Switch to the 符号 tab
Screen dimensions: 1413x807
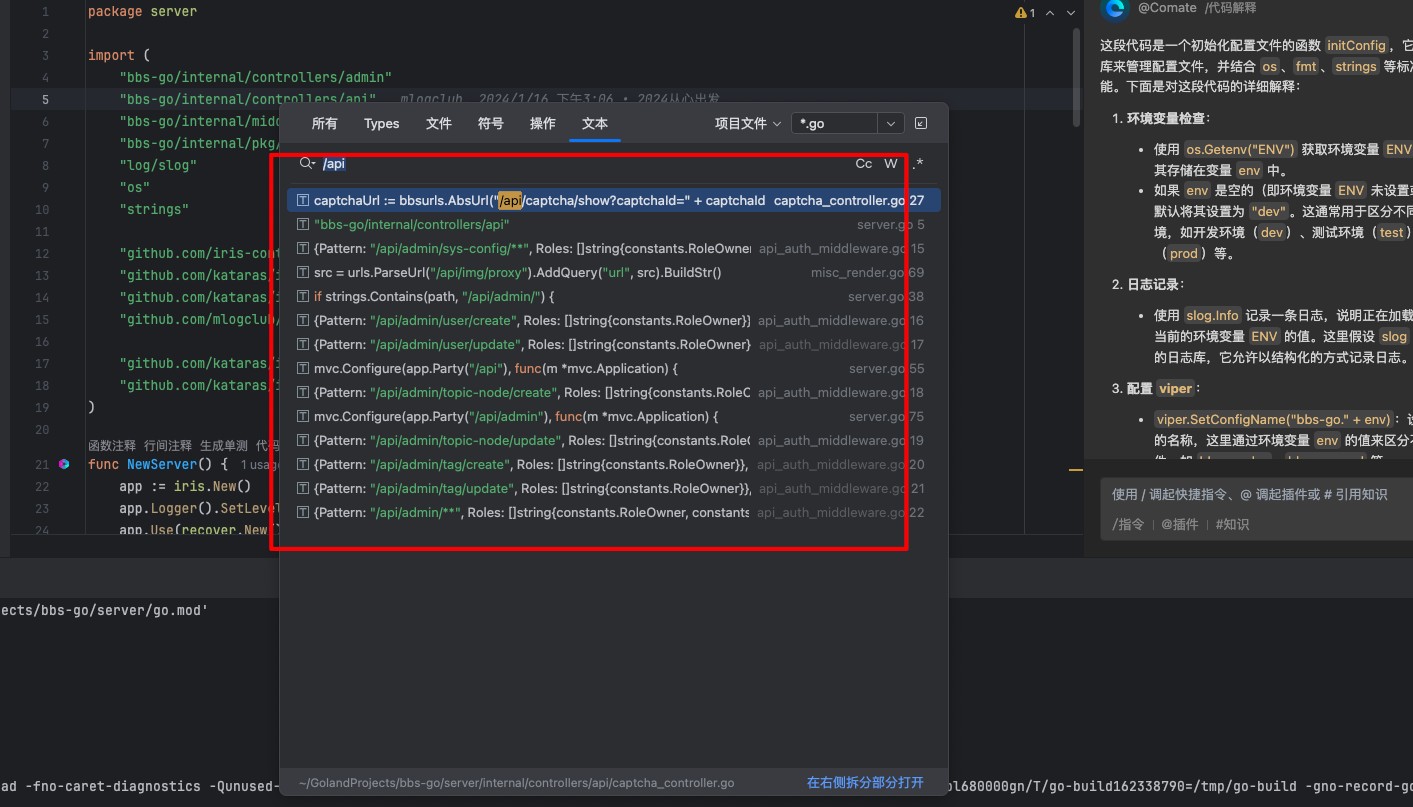point(491,123)
